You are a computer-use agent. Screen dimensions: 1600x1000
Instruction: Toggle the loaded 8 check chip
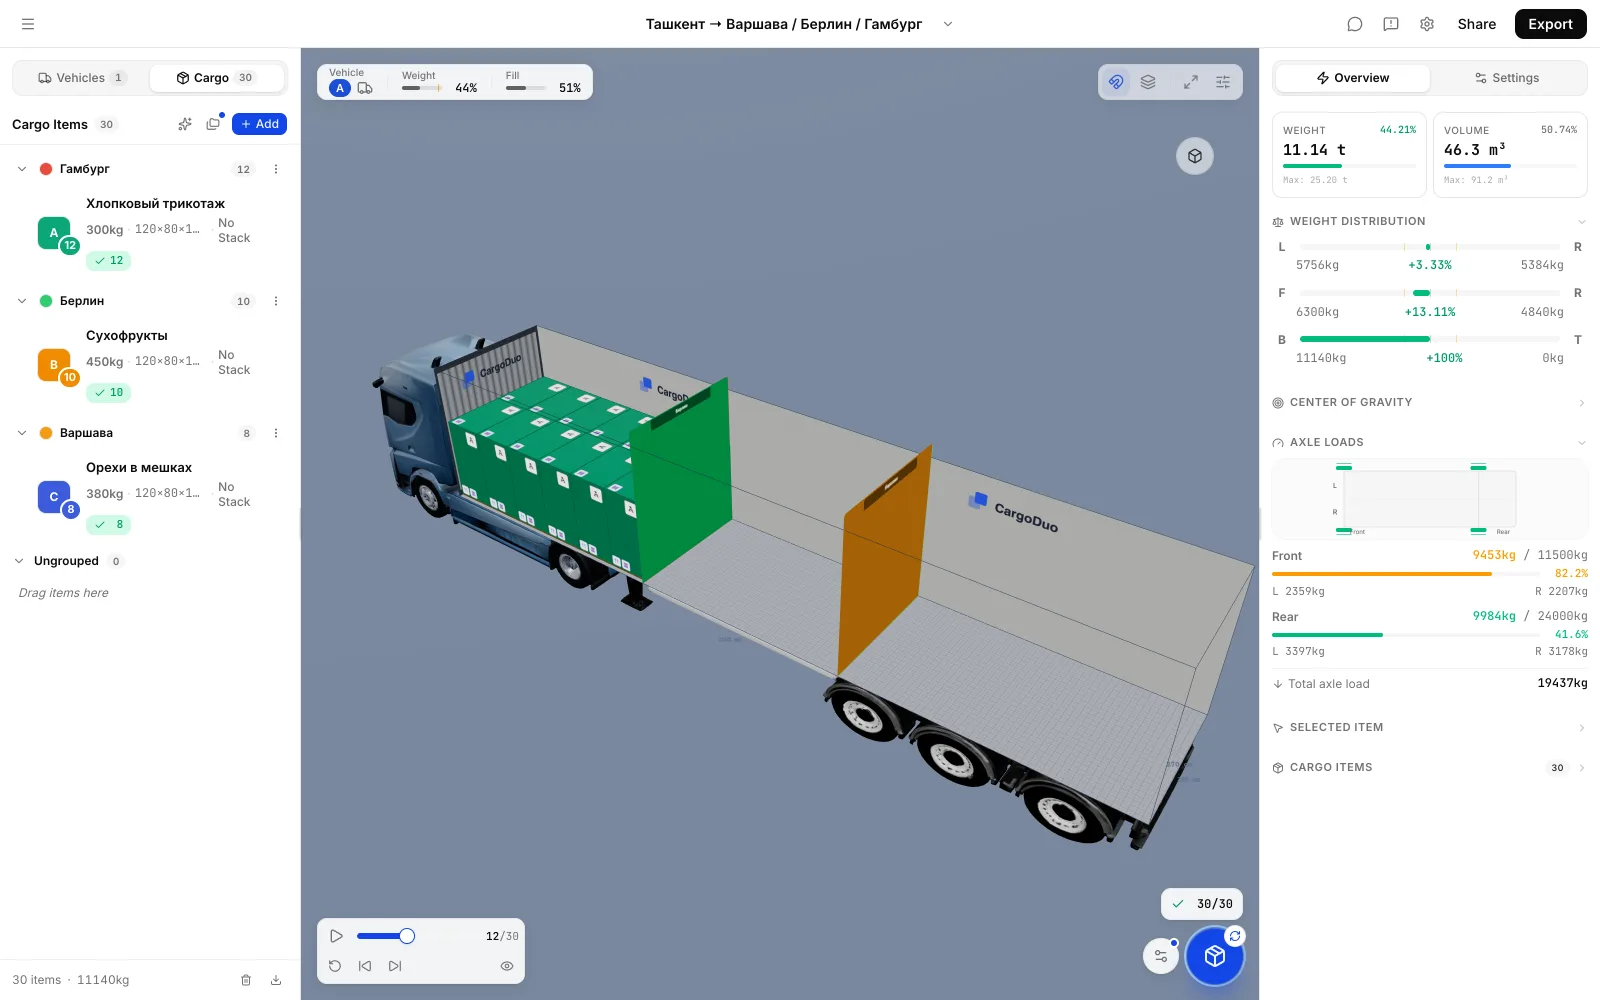point(109,525)
